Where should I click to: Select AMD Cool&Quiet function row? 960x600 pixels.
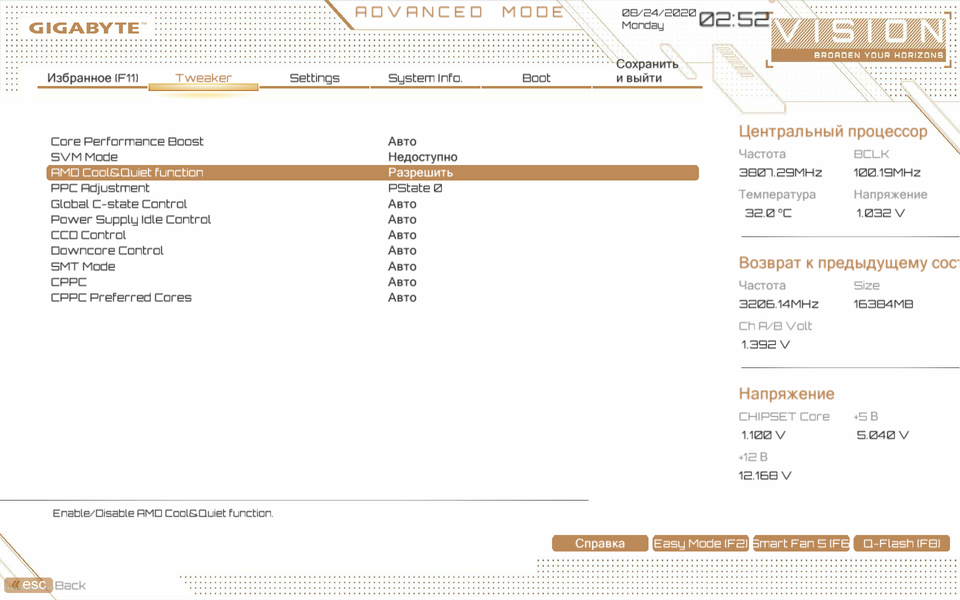click(372, 173)
